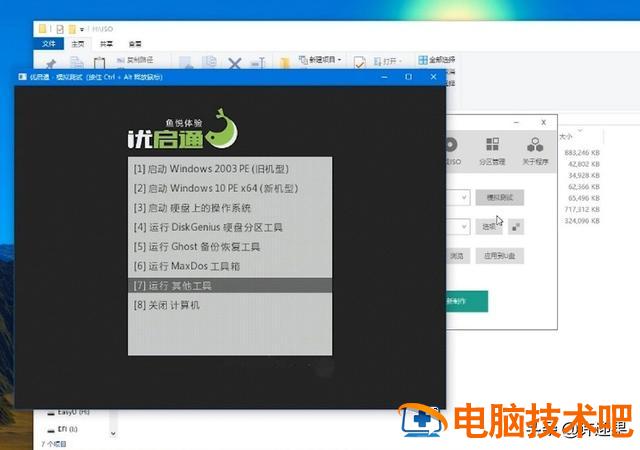The width and height of the screenshot is (640, 450).
Task: Switch to the 主页 ribbon tab
Action: [78, 44]
